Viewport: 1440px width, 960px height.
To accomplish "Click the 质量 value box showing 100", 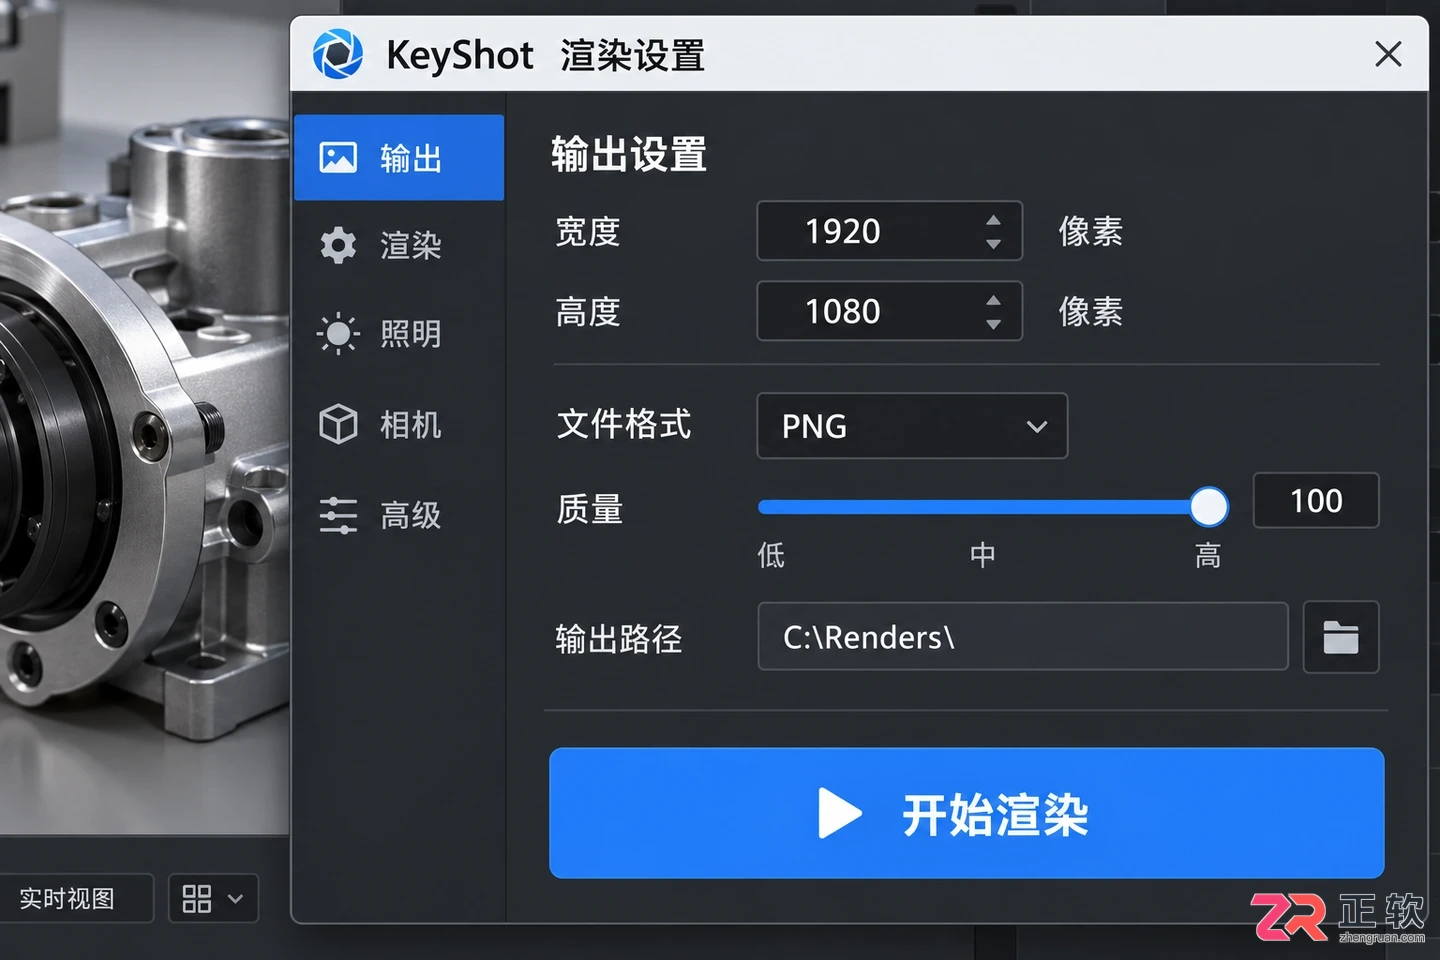I will pos(1316,500).
